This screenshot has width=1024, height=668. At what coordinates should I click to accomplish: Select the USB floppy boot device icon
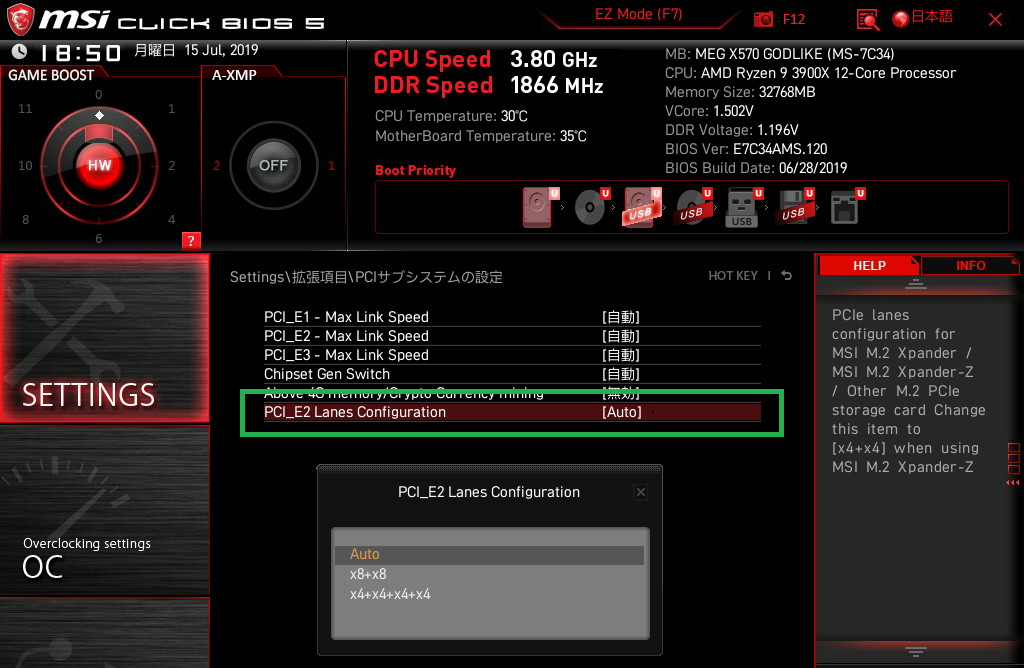[x=793, y=208]
